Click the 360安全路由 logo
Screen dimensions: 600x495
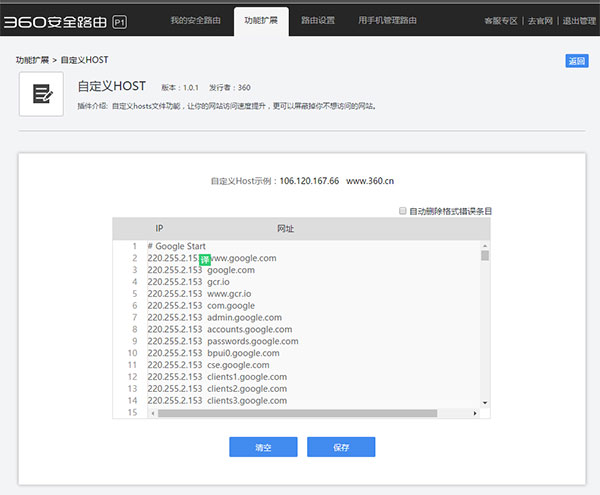pos(55,22)
